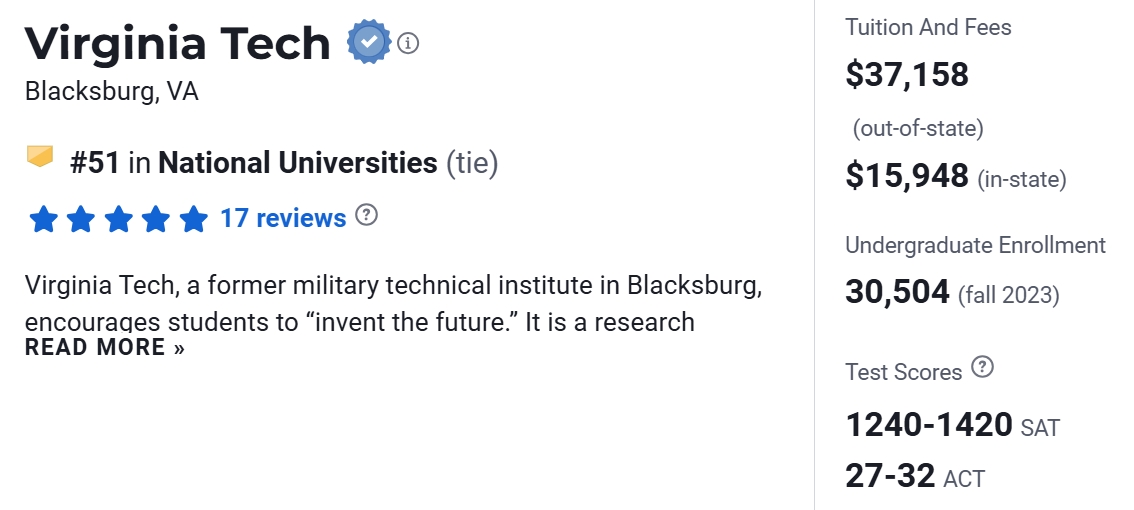1134x510 pixels.
Task: Select the $15,948 in-state tuition figure
Action: [x=907, y=176]
